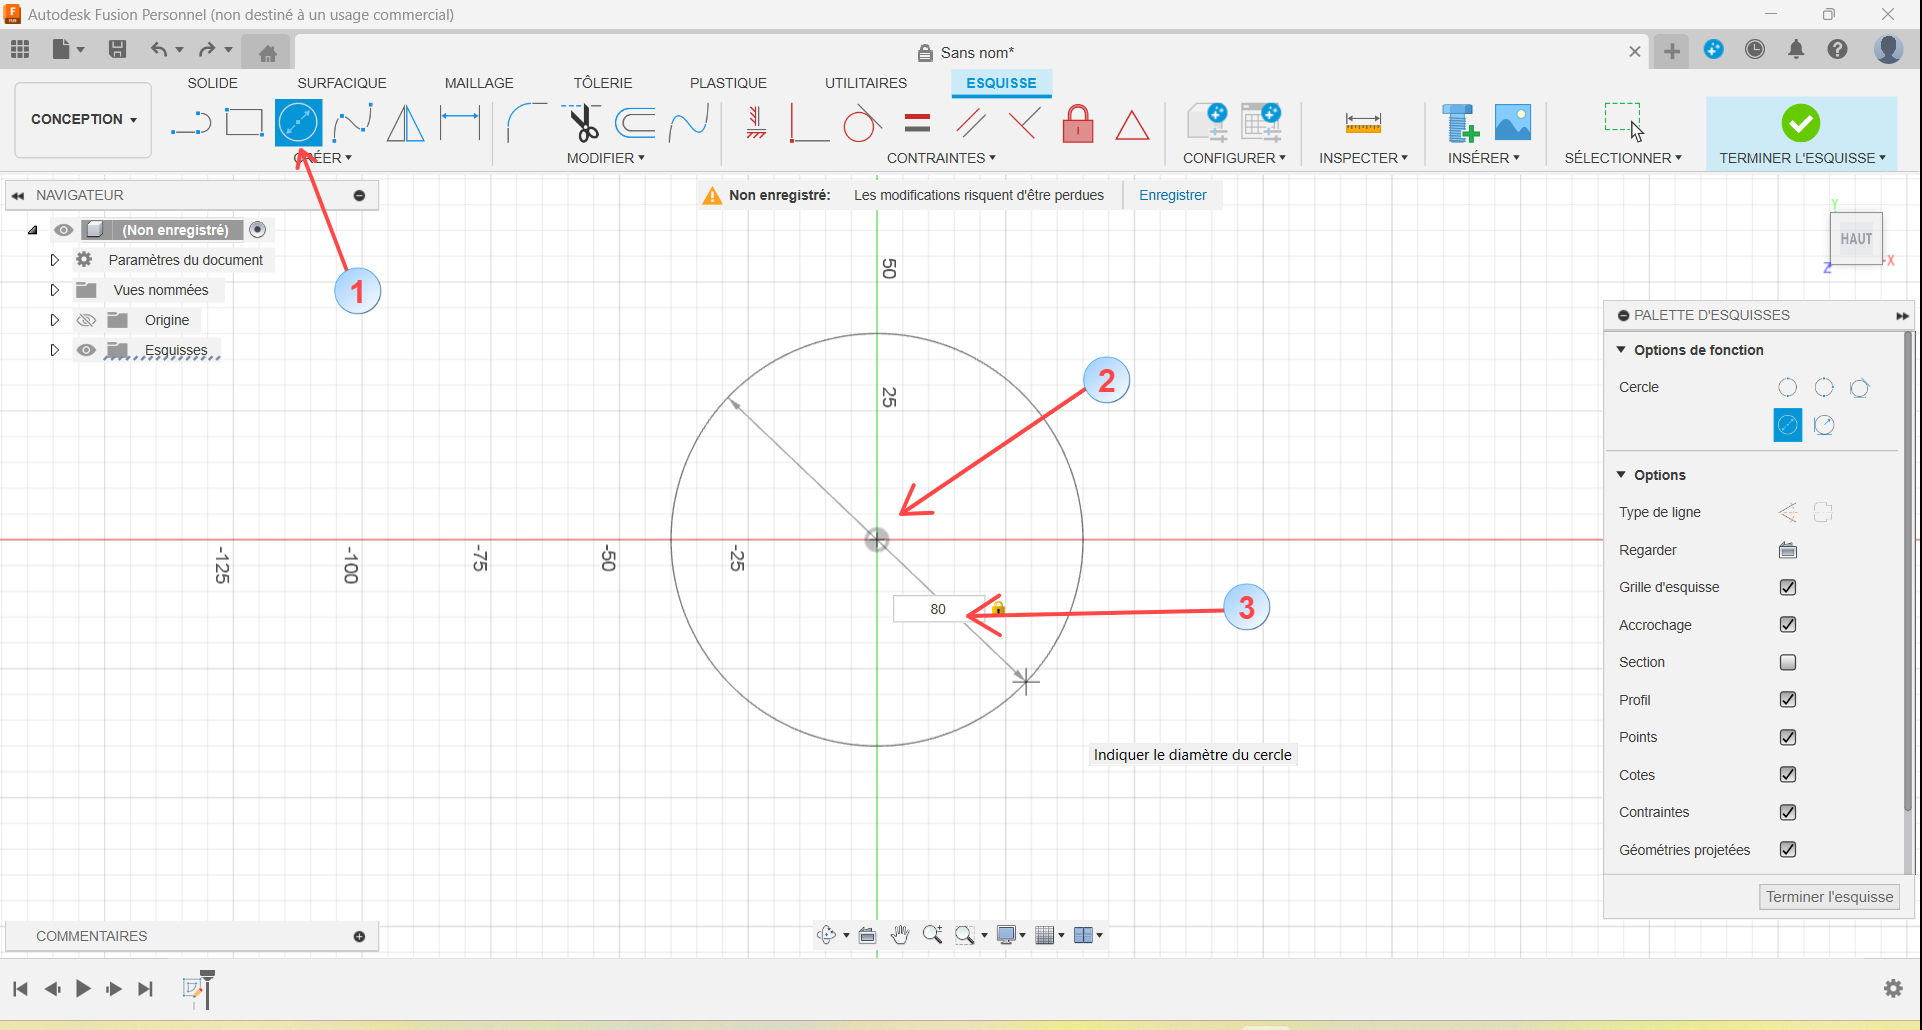The height and width of the screenshot is (1030, 1922).
Task: Open the CRÉER dropdown menu
Action: pyautogui.click(x=323, y=158)
